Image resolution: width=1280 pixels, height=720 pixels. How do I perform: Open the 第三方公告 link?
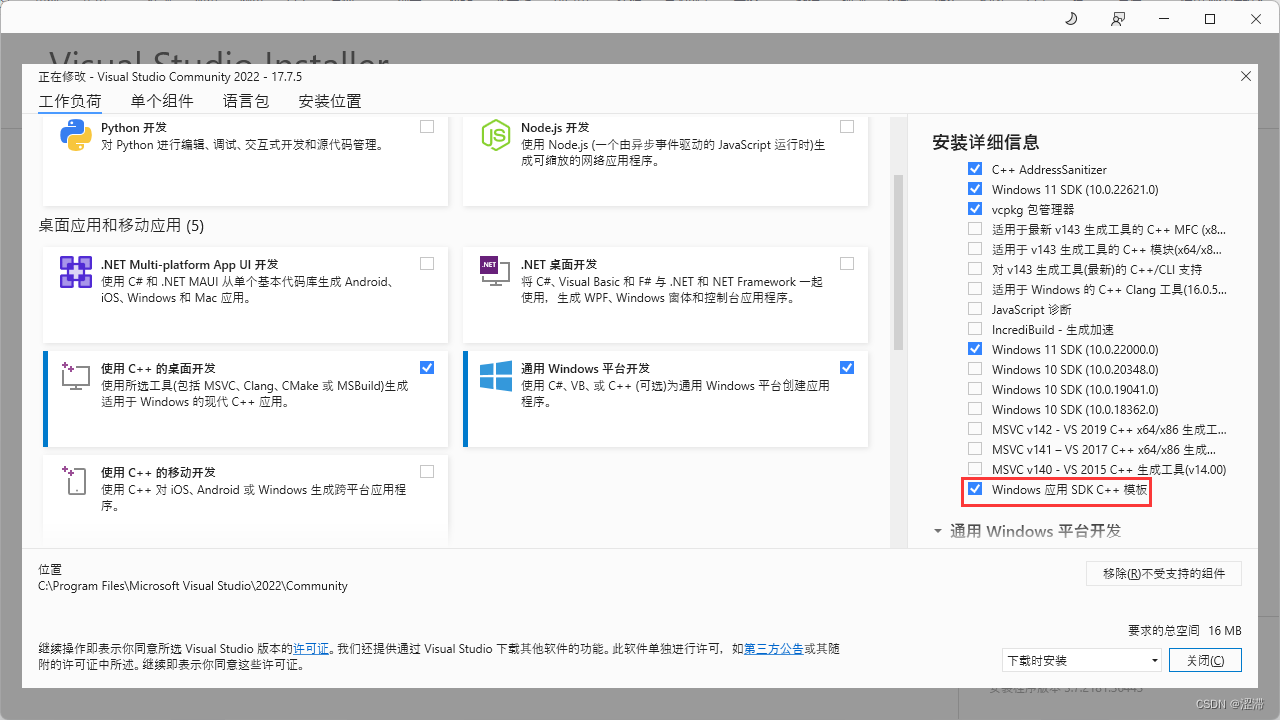(x=774, y=649)
